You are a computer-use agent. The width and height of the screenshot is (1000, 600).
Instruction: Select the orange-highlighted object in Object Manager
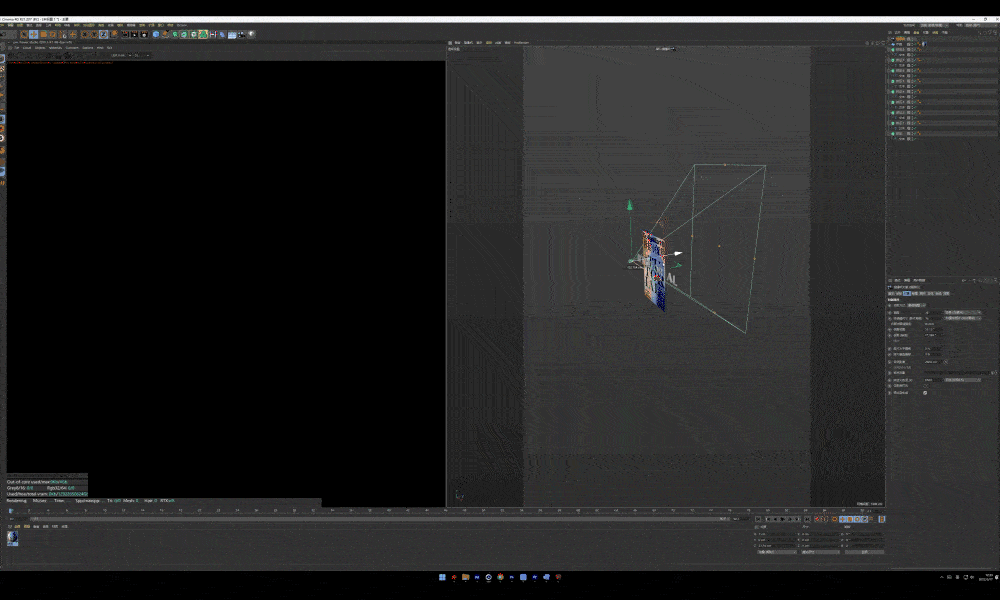click(901, 39)
